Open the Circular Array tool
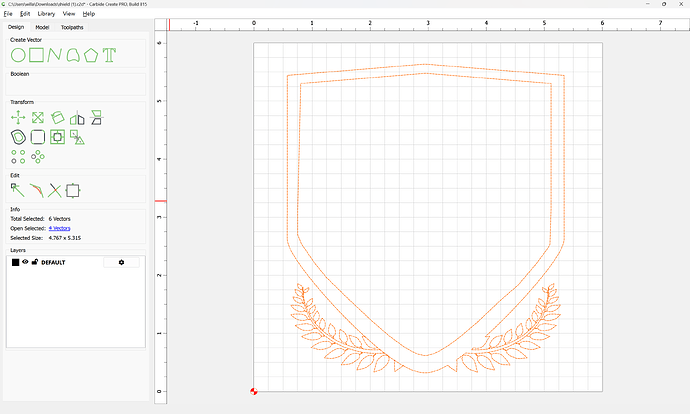Image resolution: width=690 pixels, height=414 pixels. click(38, 157)
